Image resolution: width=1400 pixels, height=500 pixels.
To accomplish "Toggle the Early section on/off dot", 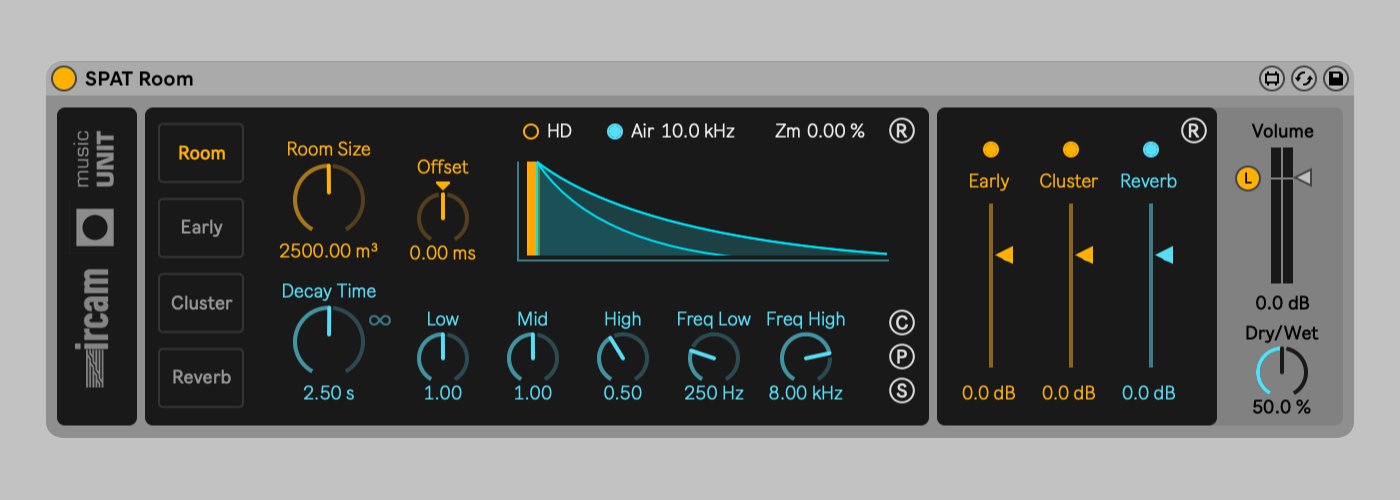I will (990, 150).
